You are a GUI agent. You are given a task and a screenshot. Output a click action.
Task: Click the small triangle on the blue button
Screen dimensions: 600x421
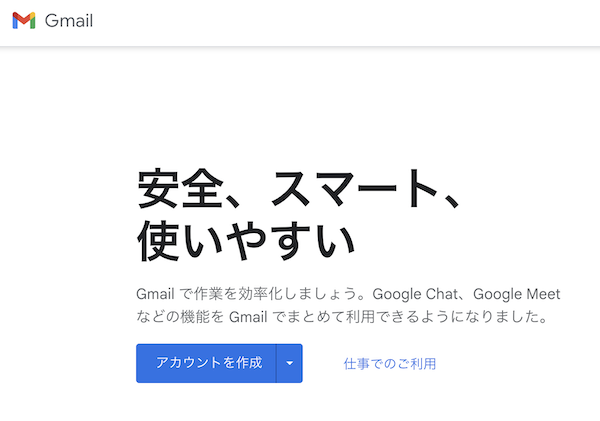[289, 363]
